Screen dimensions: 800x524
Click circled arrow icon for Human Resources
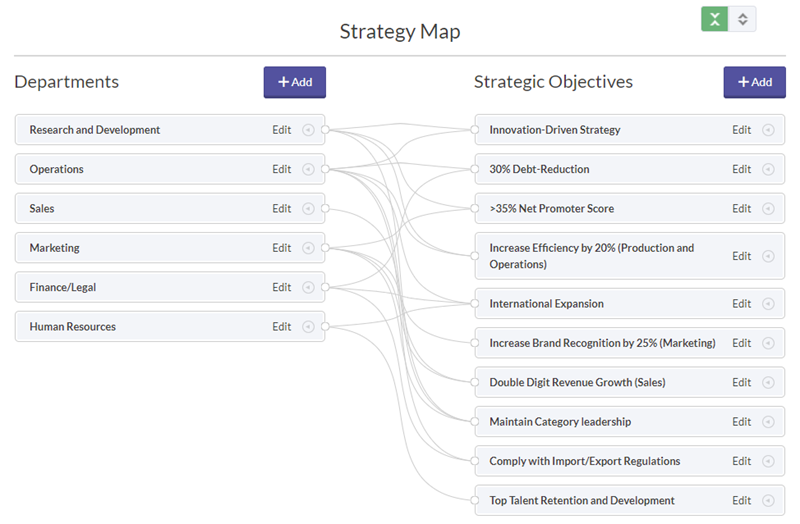[308, 327]
